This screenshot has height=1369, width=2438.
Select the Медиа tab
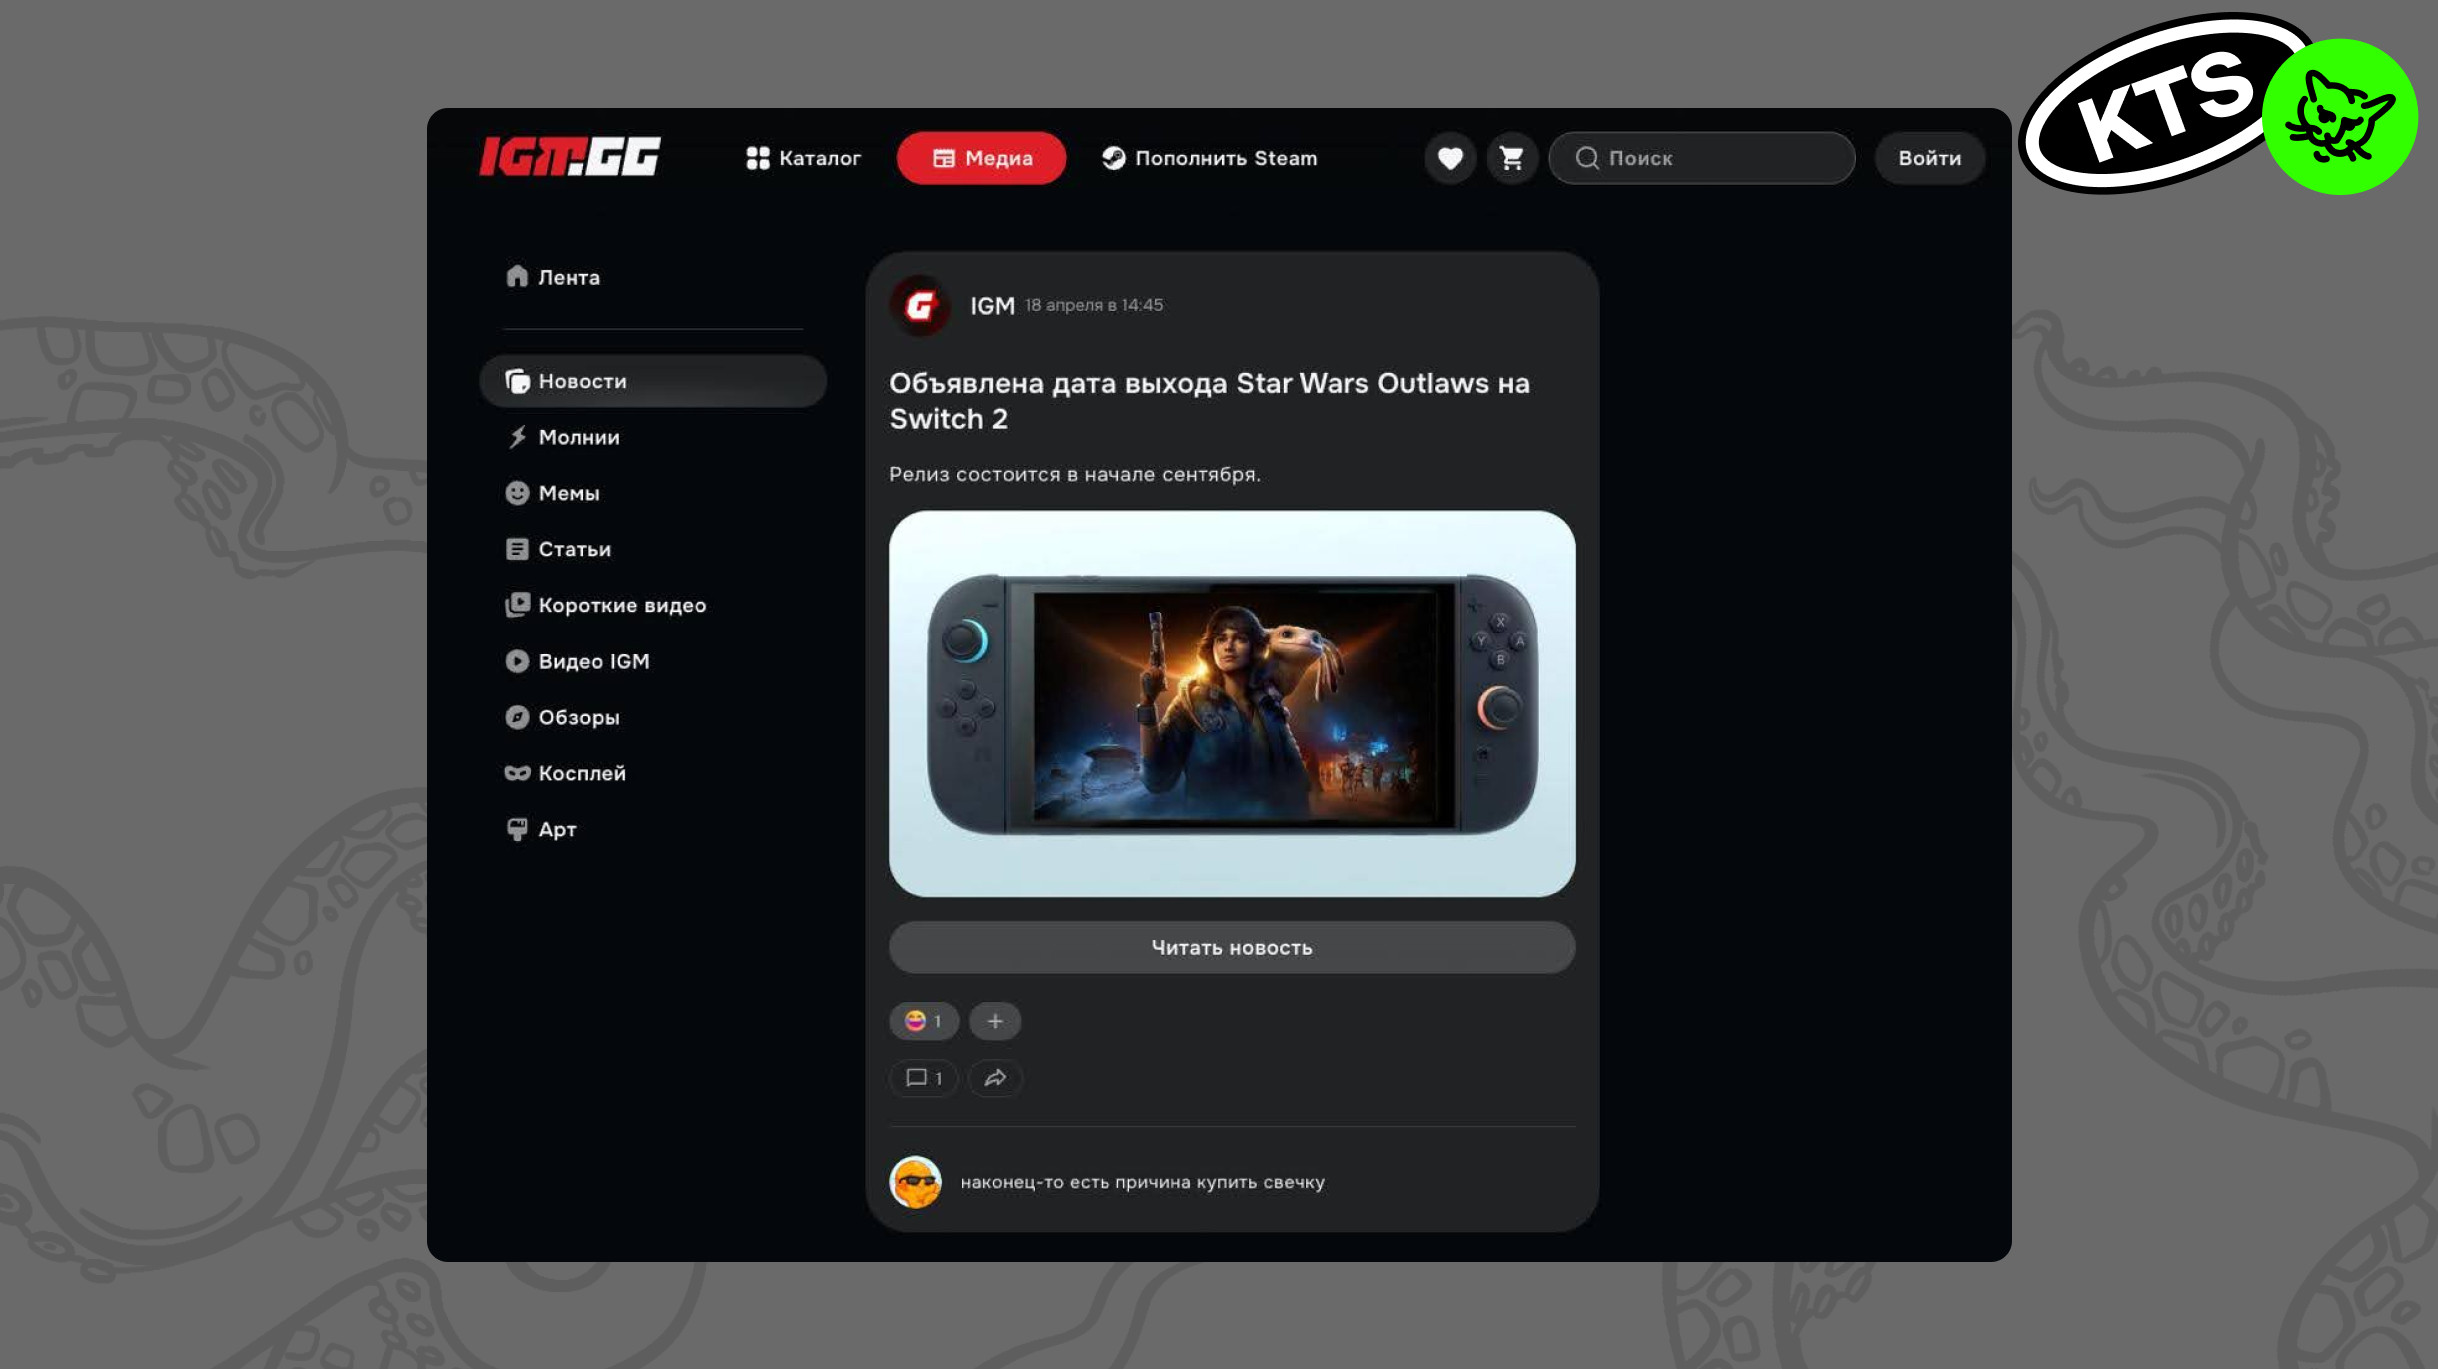pos(981,158)
